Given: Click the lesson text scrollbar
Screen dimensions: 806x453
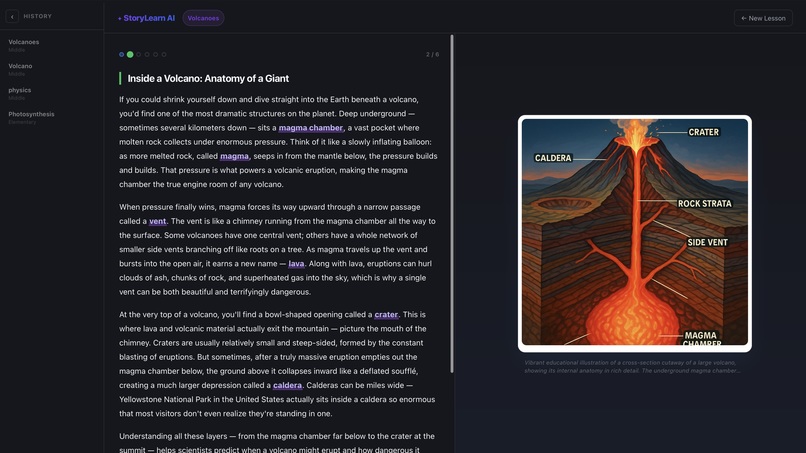Looking at the screenshot, I should (x=452, y=204).
